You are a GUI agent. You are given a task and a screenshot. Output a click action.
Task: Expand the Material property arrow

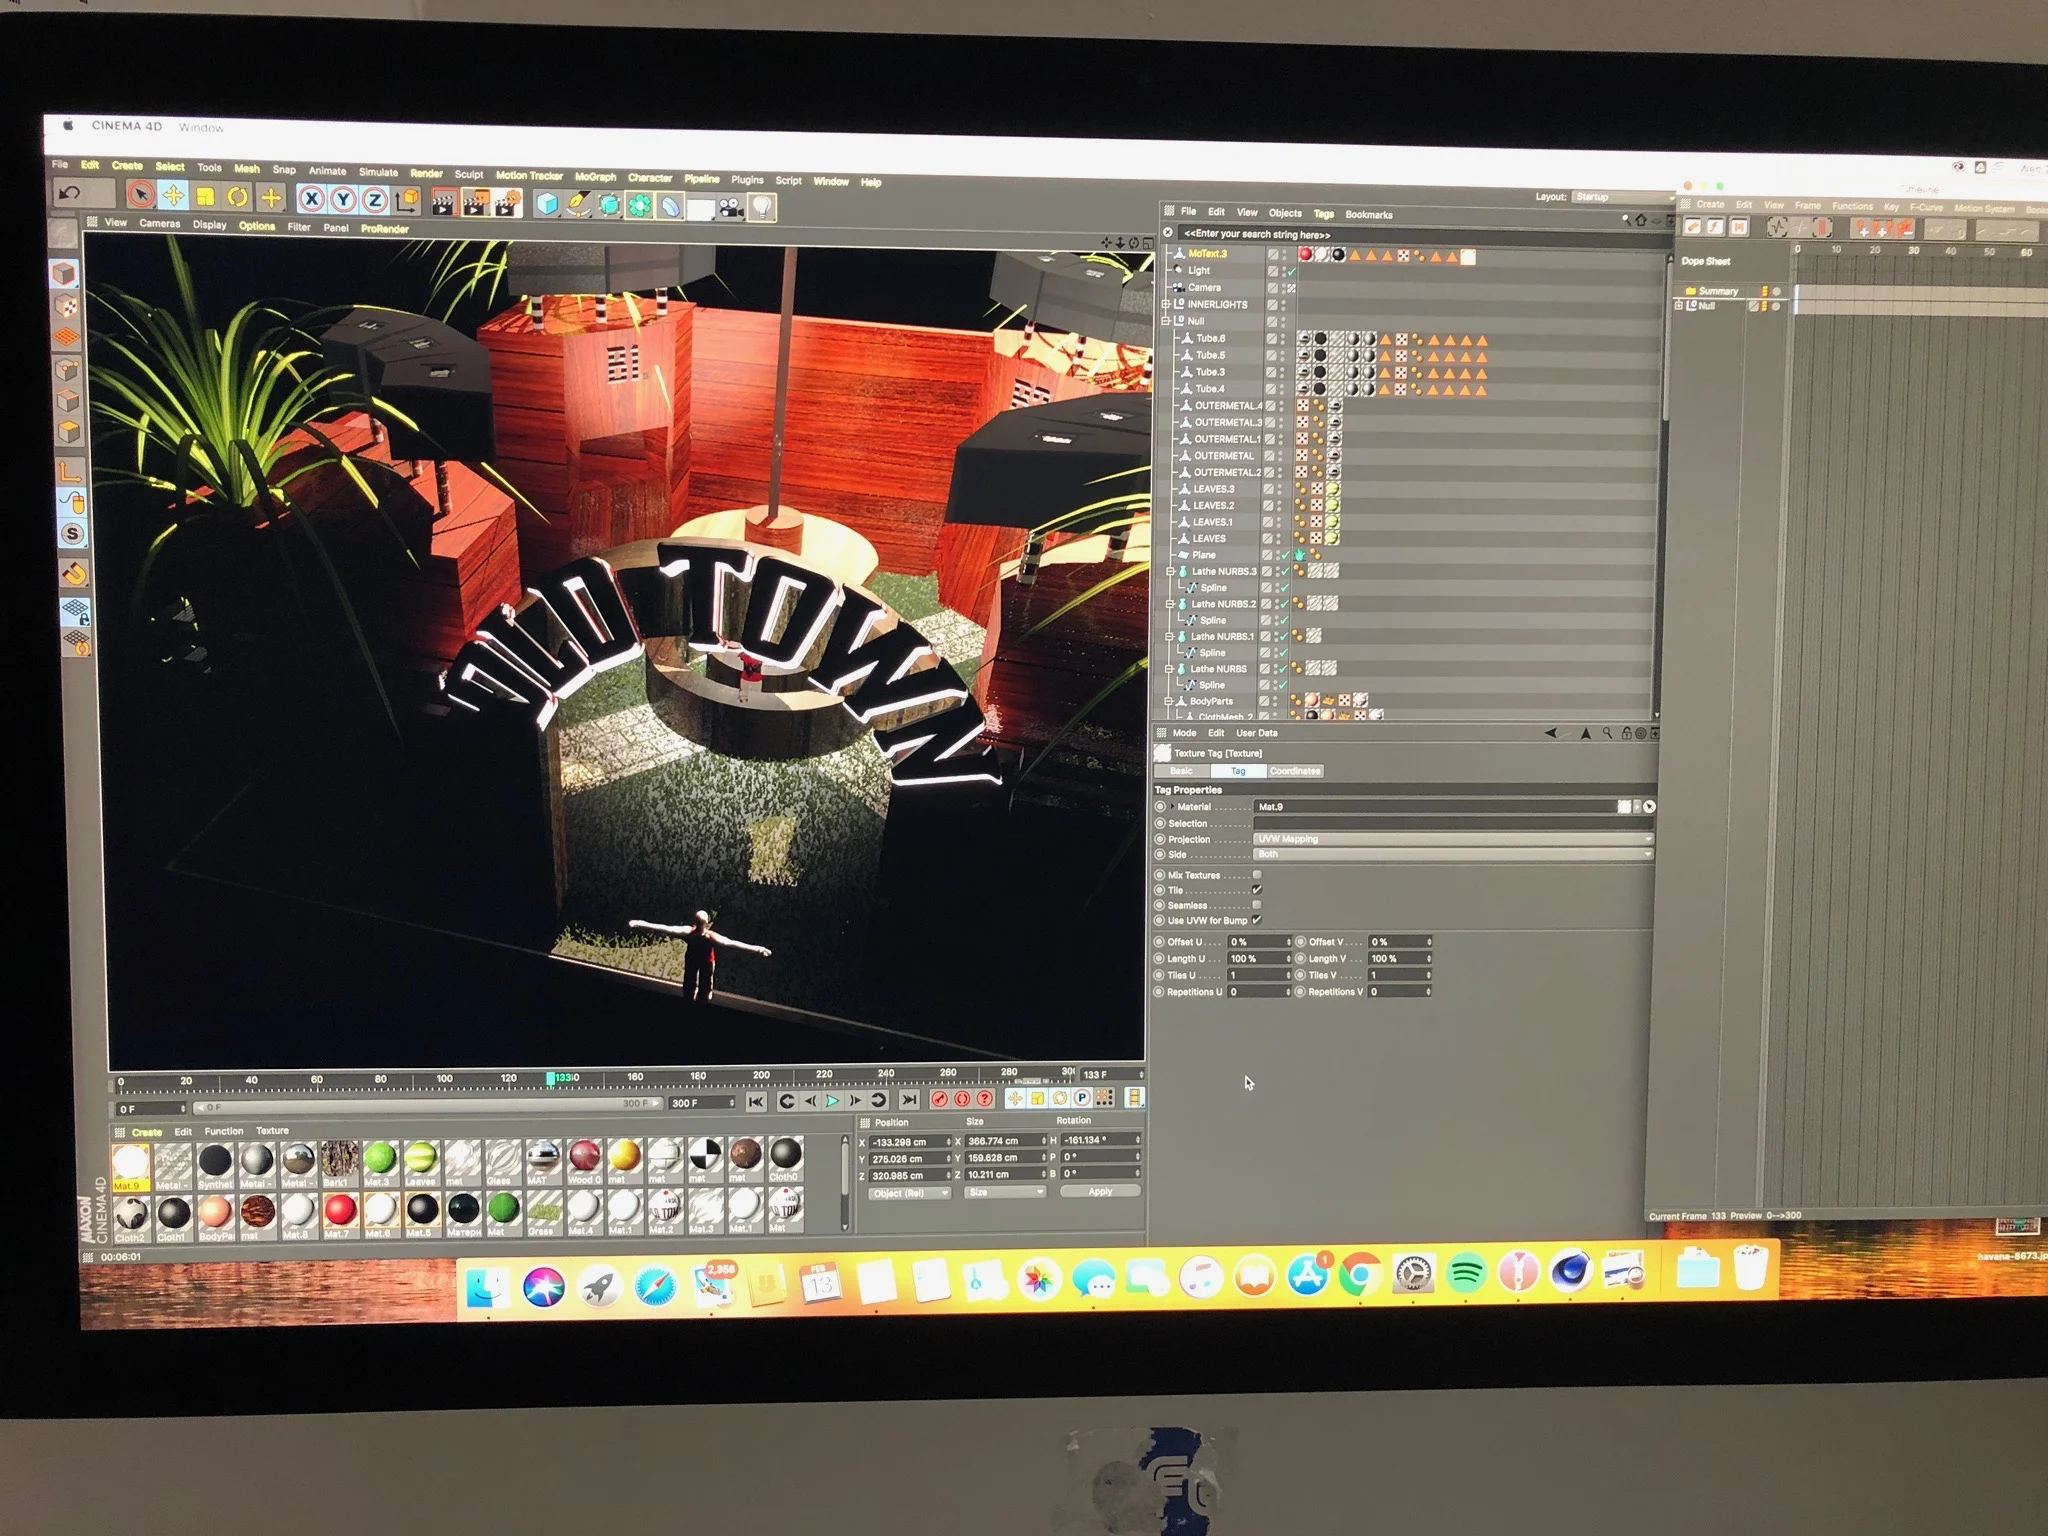[x=1172, y=807]
